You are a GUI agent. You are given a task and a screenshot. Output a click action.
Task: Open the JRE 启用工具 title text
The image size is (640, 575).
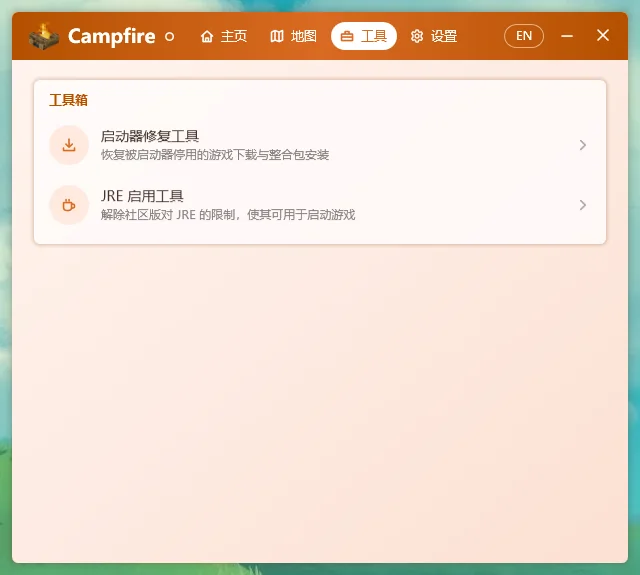pos(142,196)
